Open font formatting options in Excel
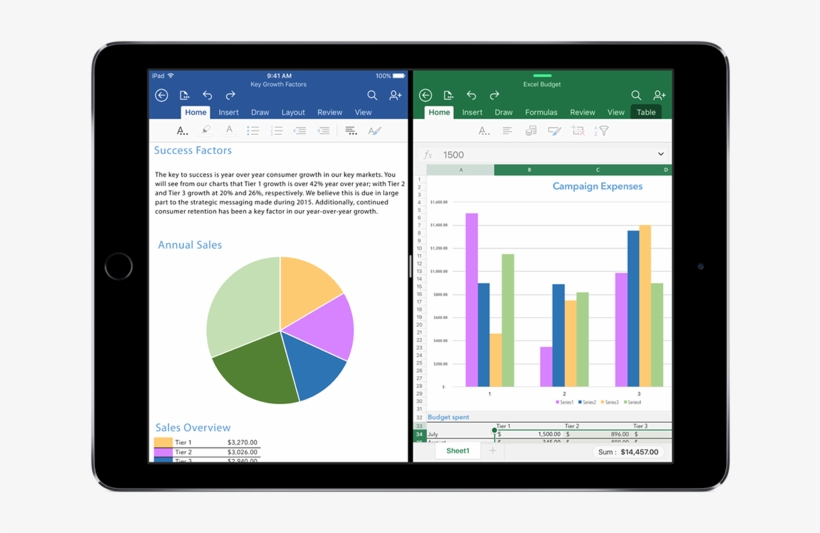This screenshot has height=533, width=820. (x=484, y=131)
